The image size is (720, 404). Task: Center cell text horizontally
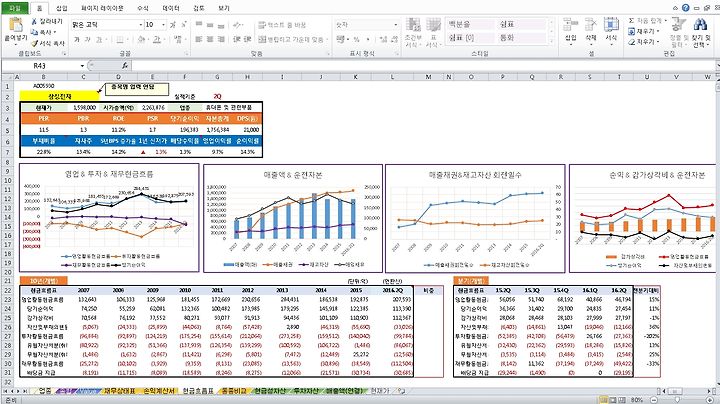pos(210,39)
